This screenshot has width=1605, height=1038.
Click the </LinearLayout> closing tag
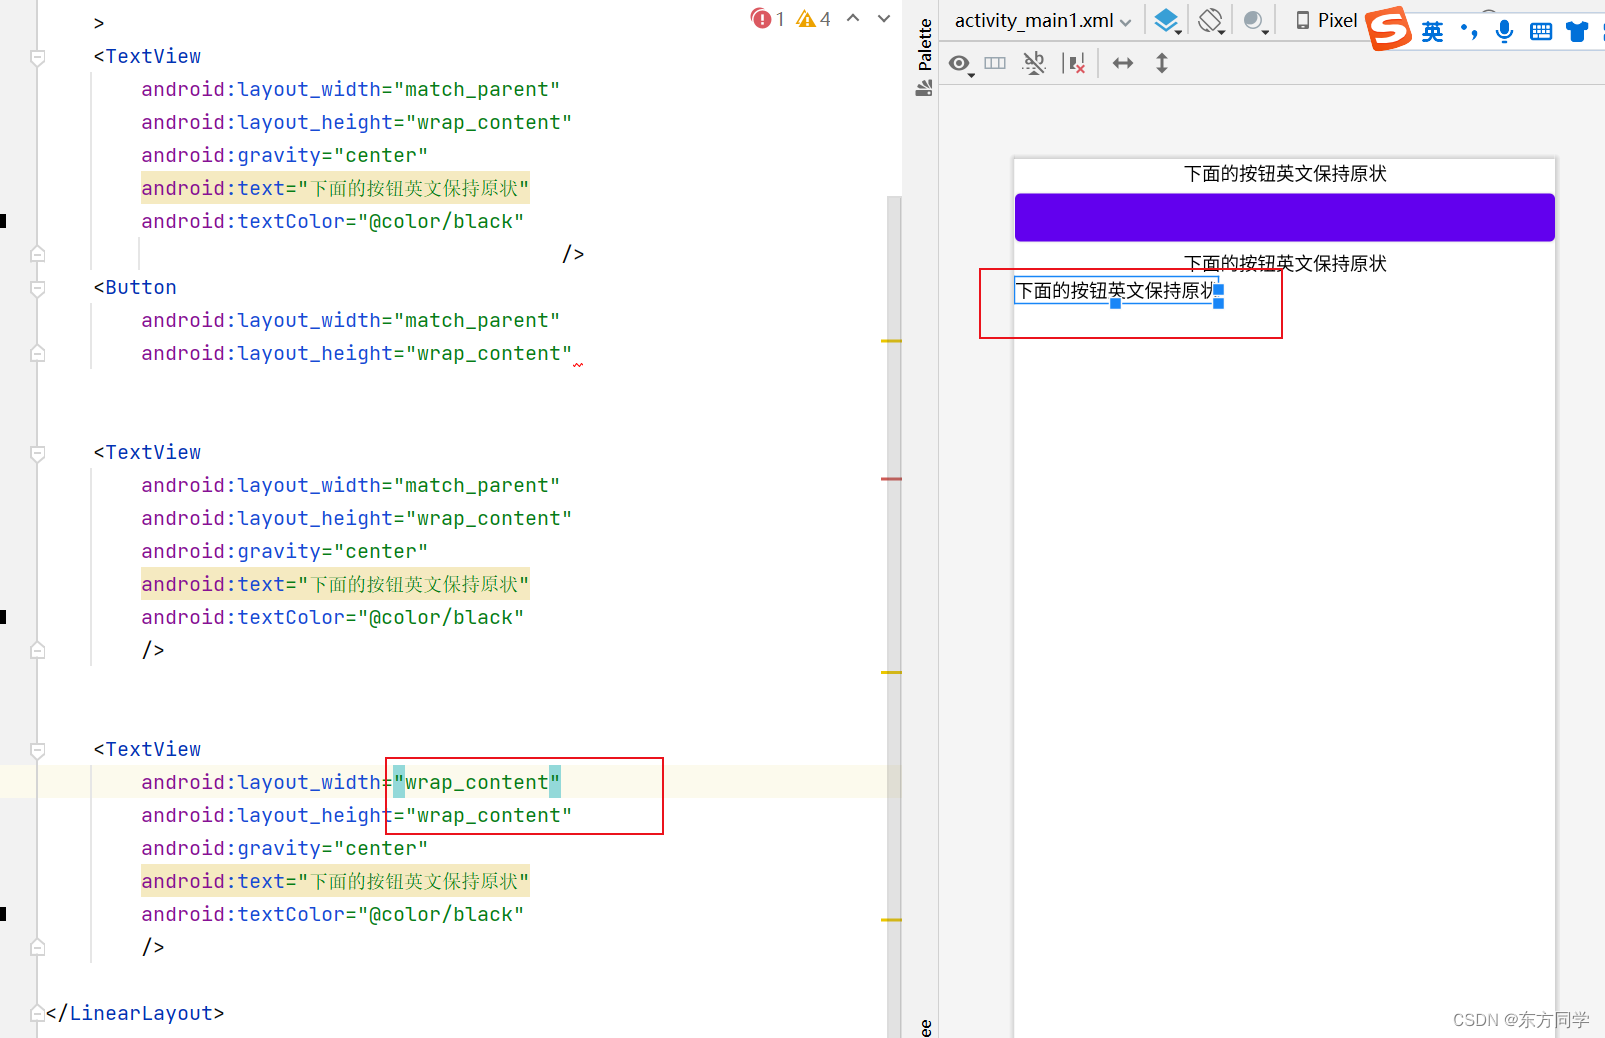135,1013
